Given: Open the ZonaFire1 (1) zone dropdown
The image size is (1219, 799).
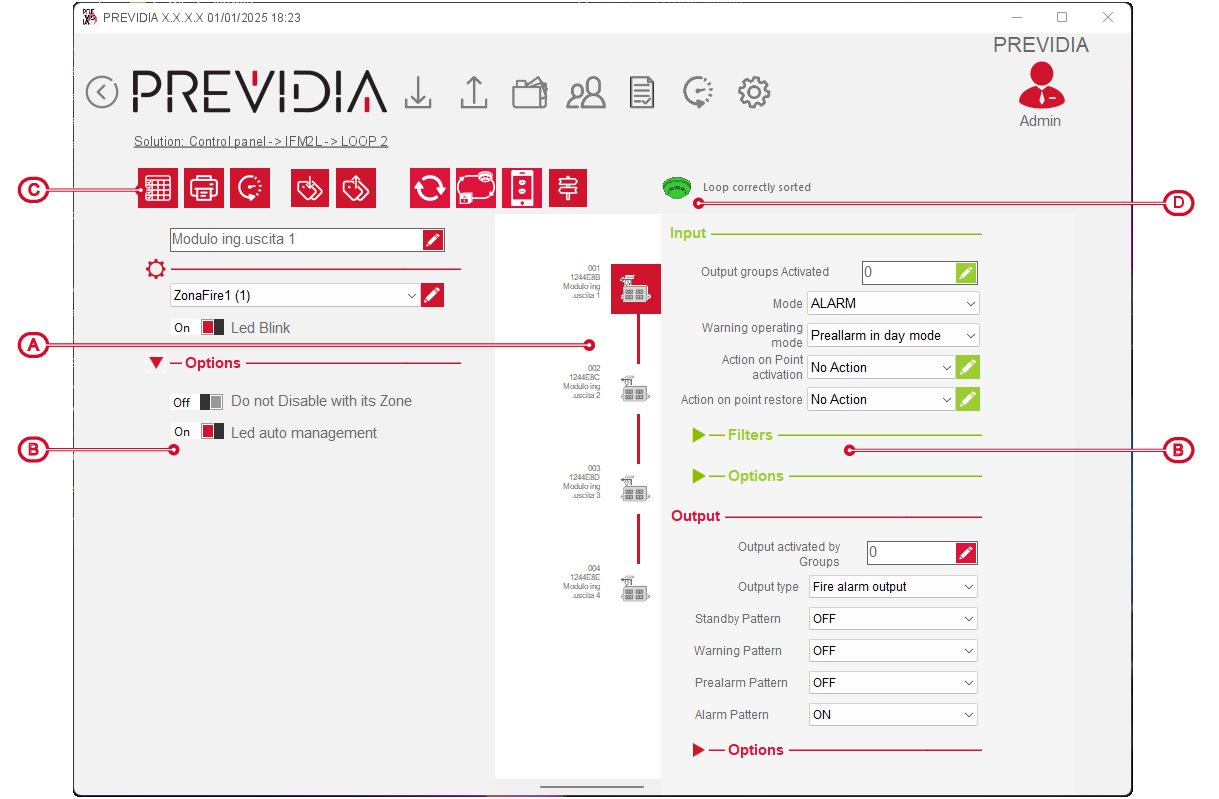Looking at the screenshot, I should 295,295.
